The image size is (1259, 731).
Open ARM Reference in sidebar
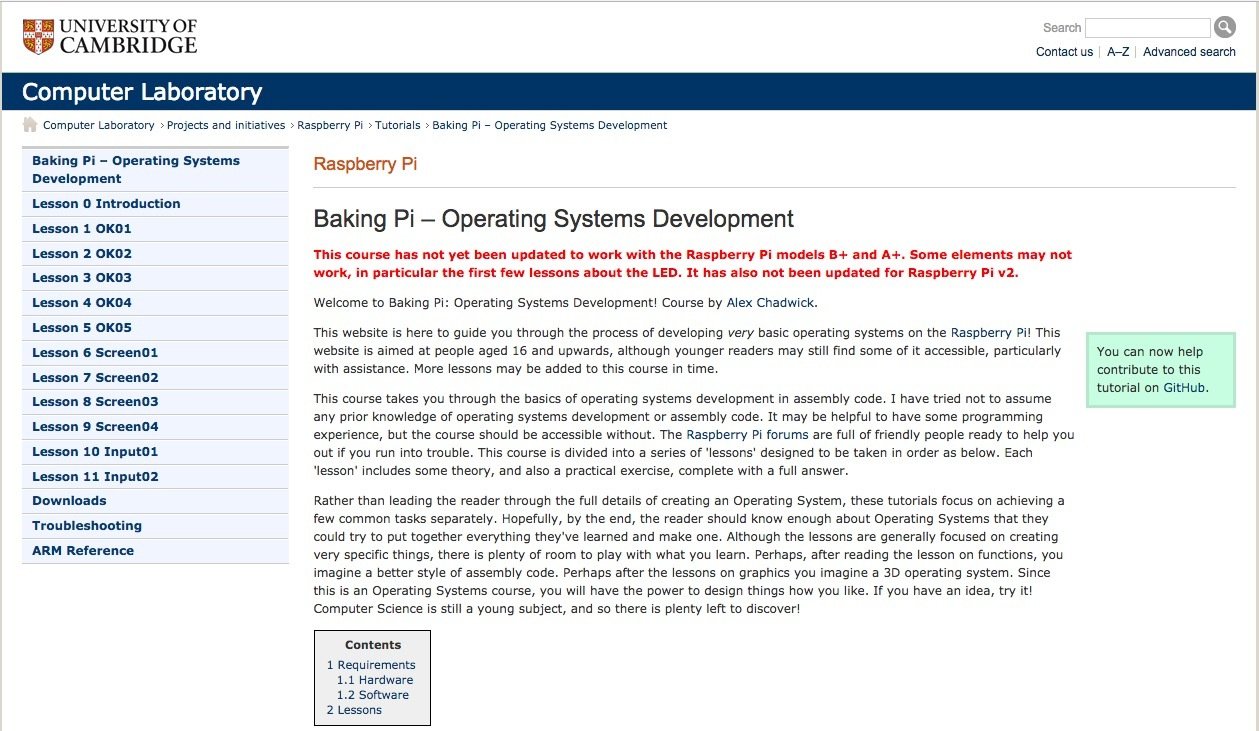click(x=155, y=551)
